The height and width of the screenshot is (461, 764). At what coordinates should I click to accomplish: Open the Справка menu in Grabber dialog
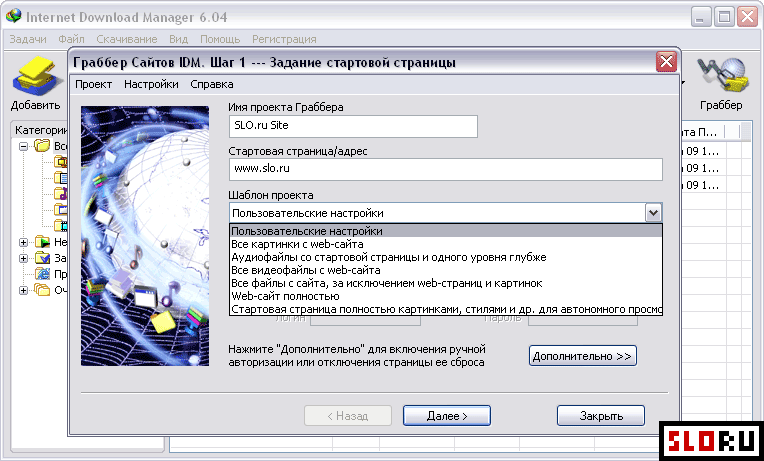(211, 84)
